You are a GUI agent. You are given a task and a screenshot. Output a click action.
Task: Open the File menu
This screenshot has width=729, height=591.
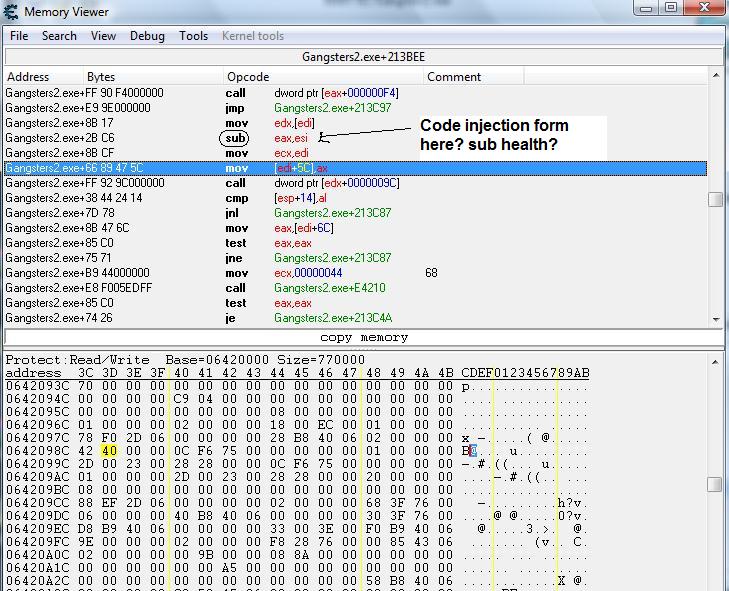click(x=19, y=36)
